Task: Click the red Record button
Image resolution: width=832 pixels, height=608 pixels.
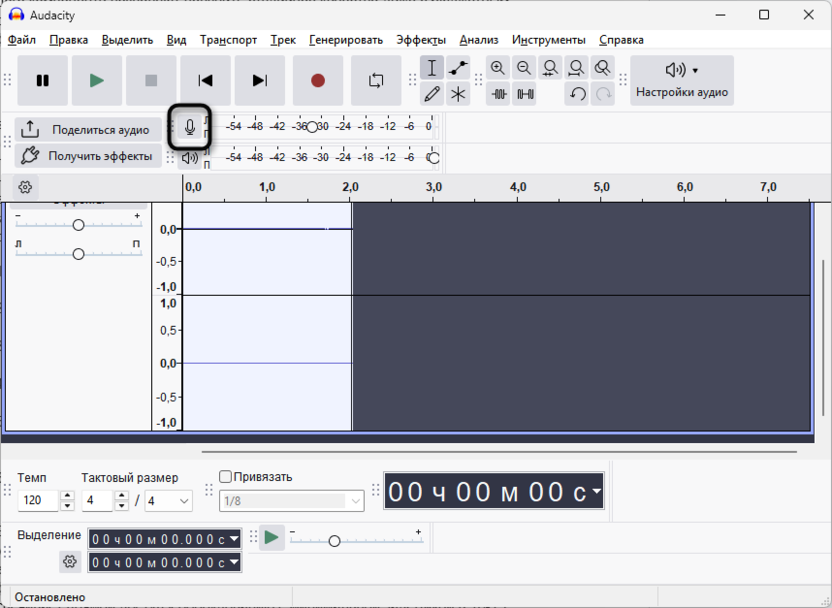Action: click(318, 81)
